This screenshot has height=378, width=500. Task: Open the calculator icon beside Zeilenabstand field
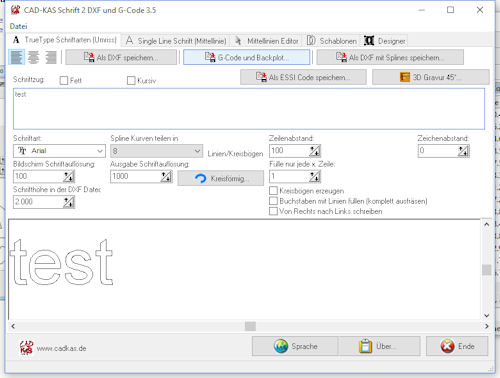314,151
